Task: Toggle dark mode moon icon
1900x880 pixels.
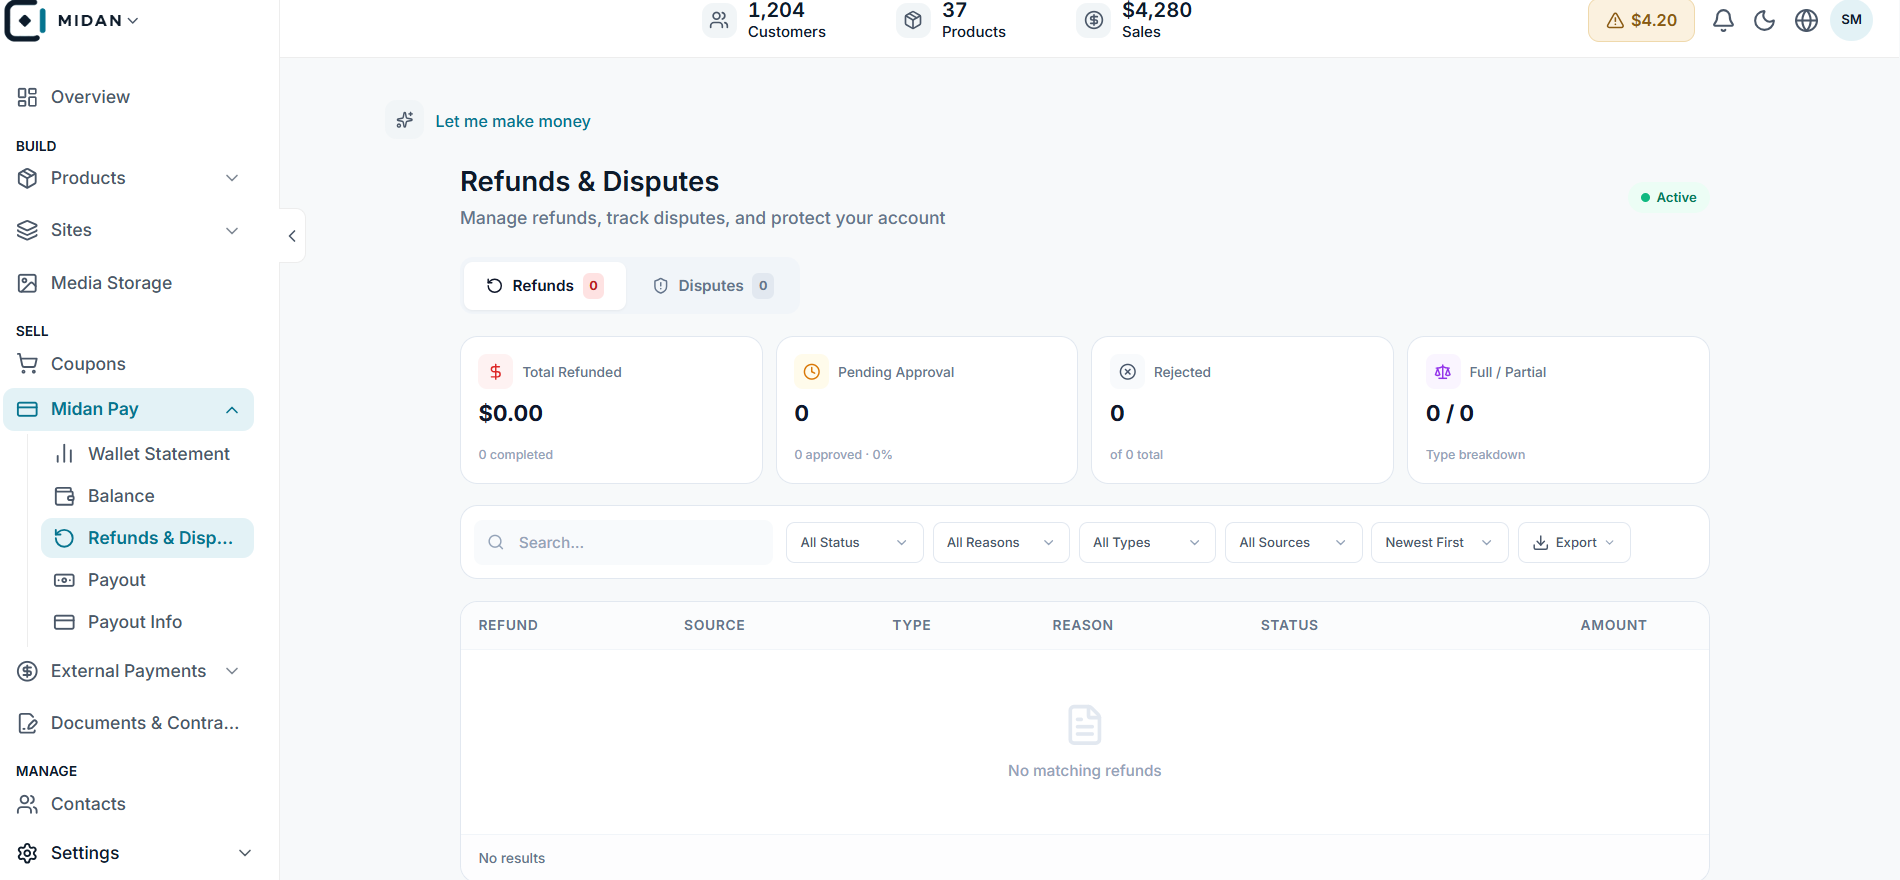Action: (1765, 20)
